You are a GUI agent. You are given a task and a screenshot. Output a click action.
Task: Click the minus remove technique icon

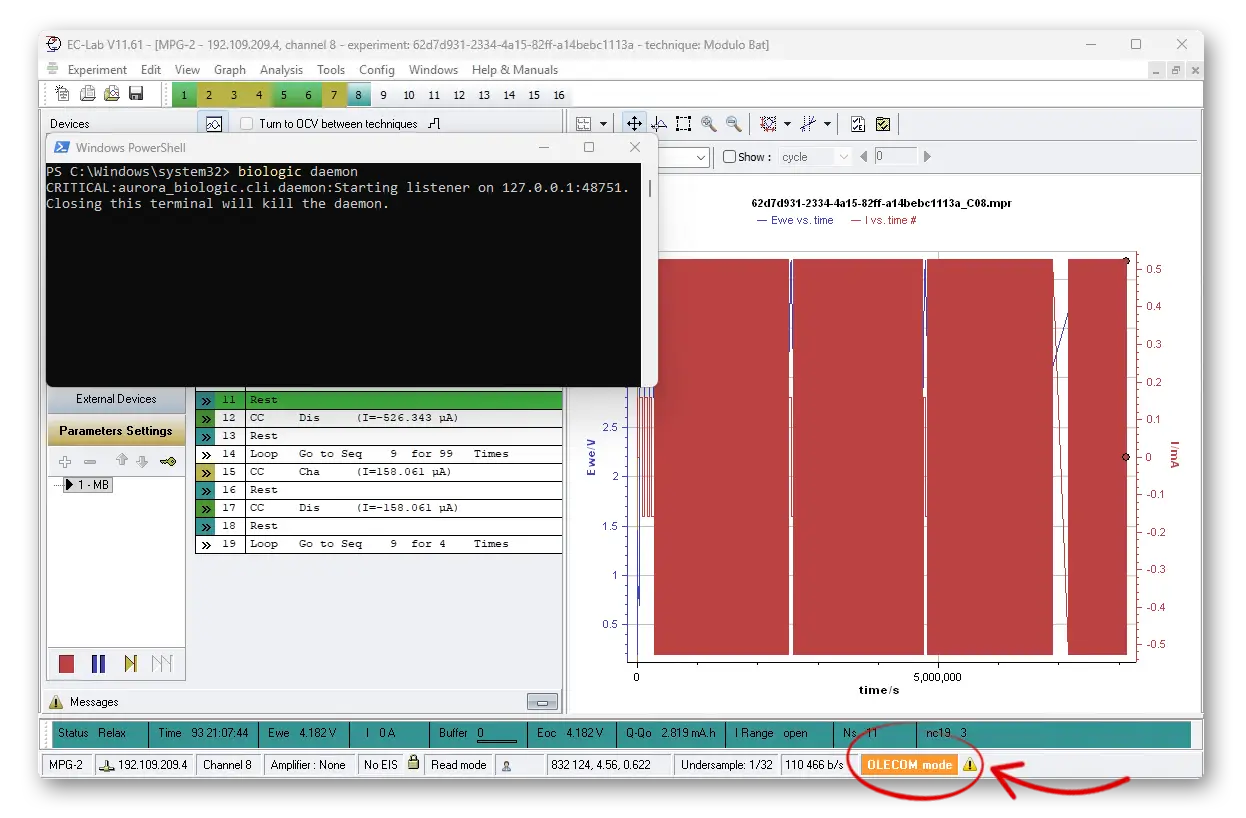[x=90, y=462]
